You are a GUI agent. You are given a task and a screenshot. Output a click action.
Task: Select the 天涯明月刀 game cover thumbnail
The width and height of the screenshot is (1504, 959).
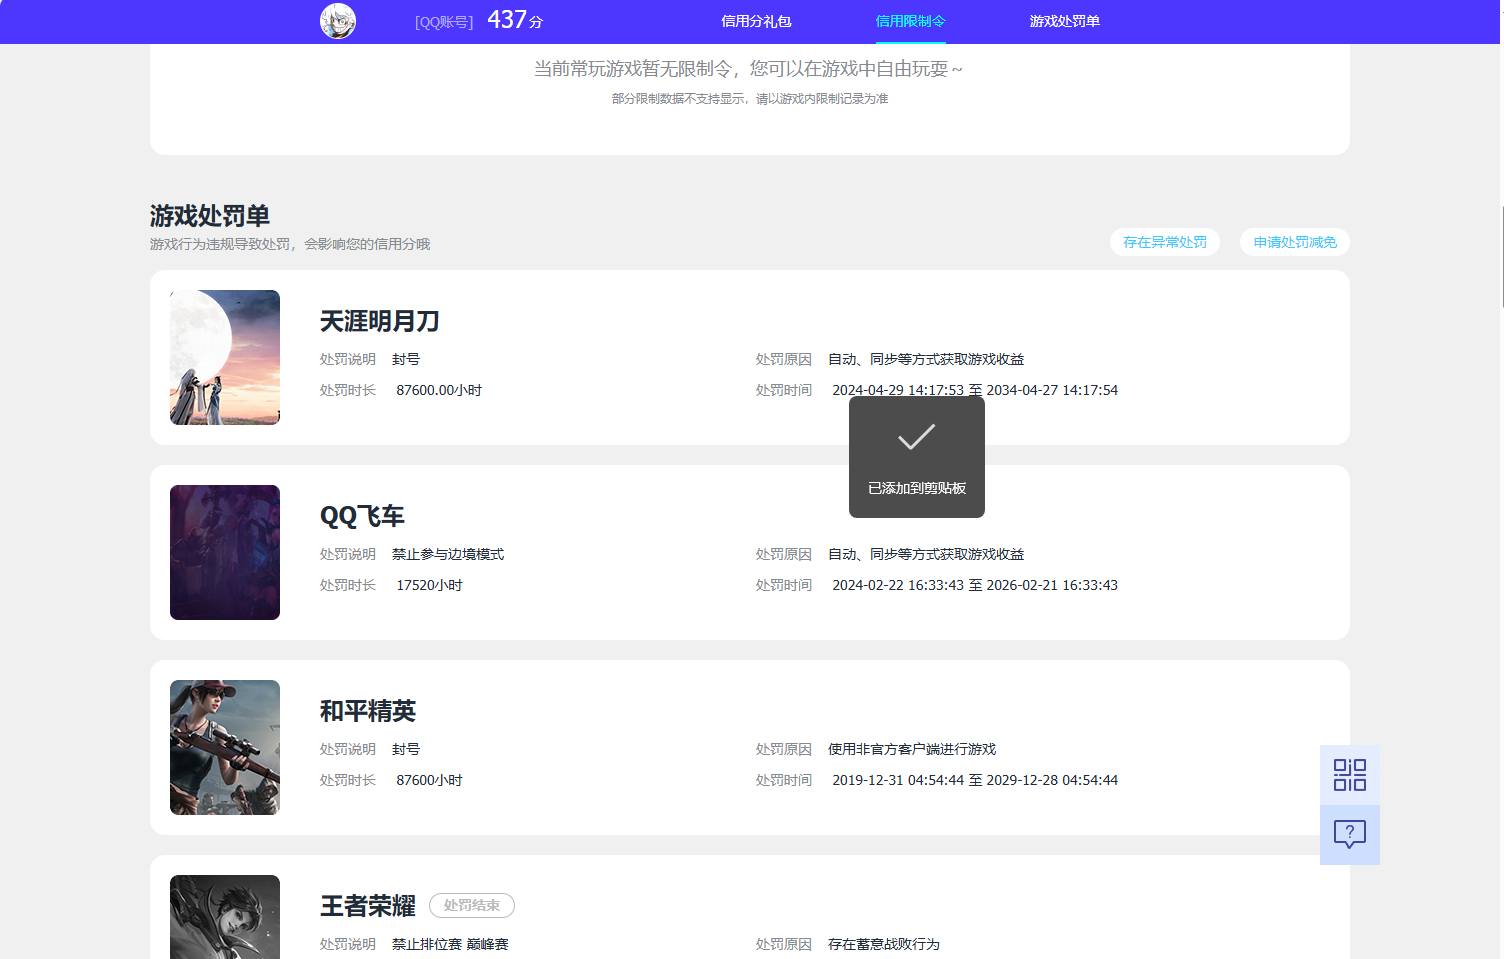225,357
